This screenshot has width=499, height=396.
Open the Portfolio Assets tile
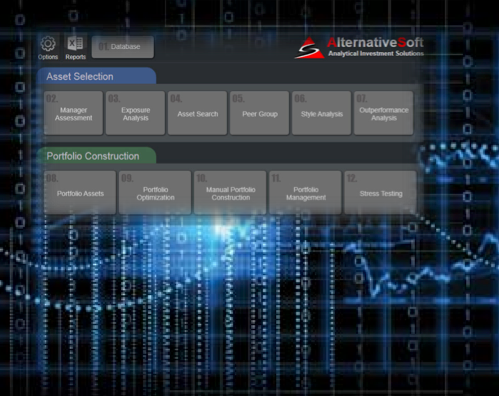click(80, 192)
